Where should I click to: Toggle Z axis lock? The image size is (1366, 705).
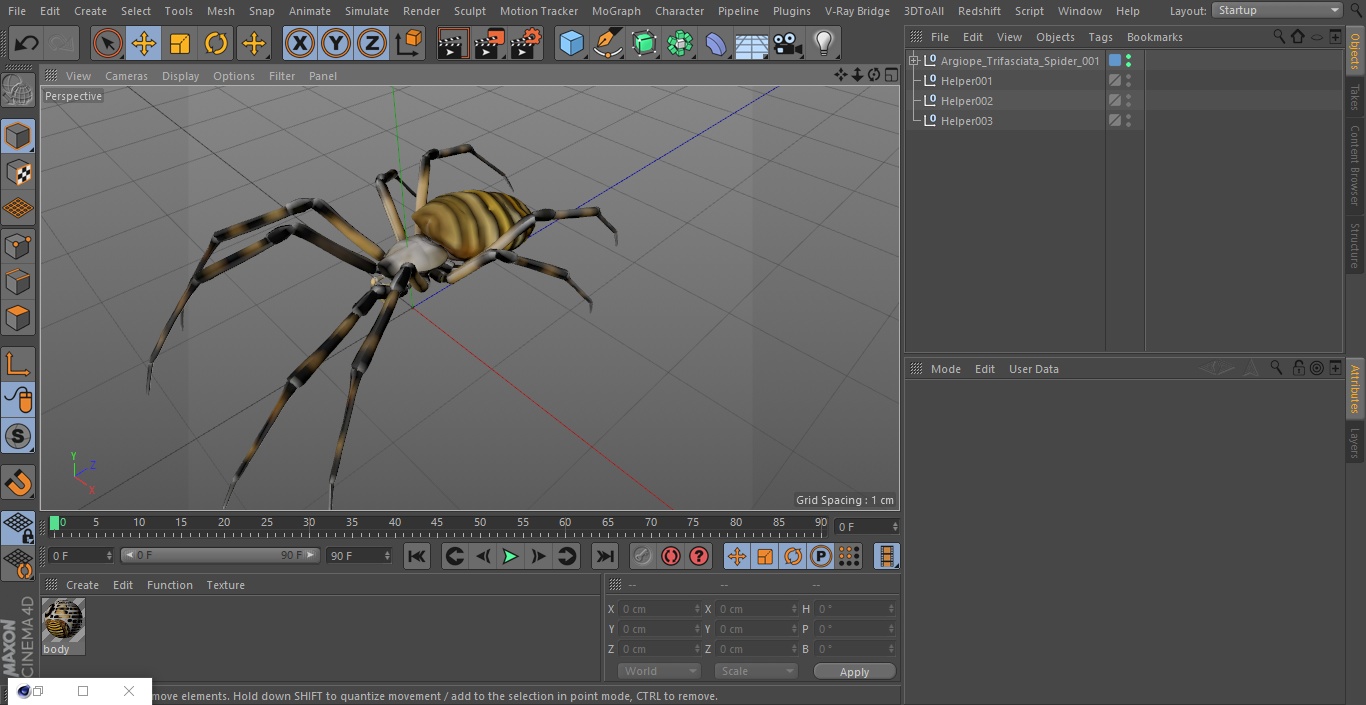coord(372,43)
